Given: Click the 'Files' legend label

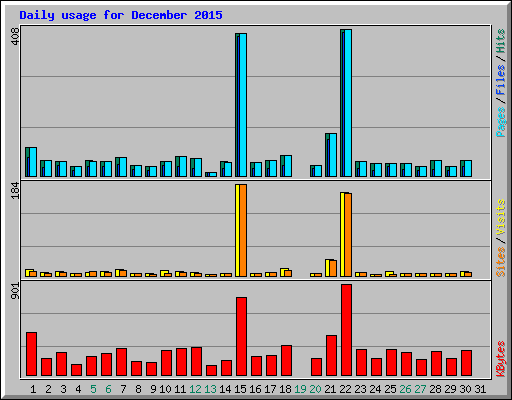Looking at the screenshot, I should [501, 80].
